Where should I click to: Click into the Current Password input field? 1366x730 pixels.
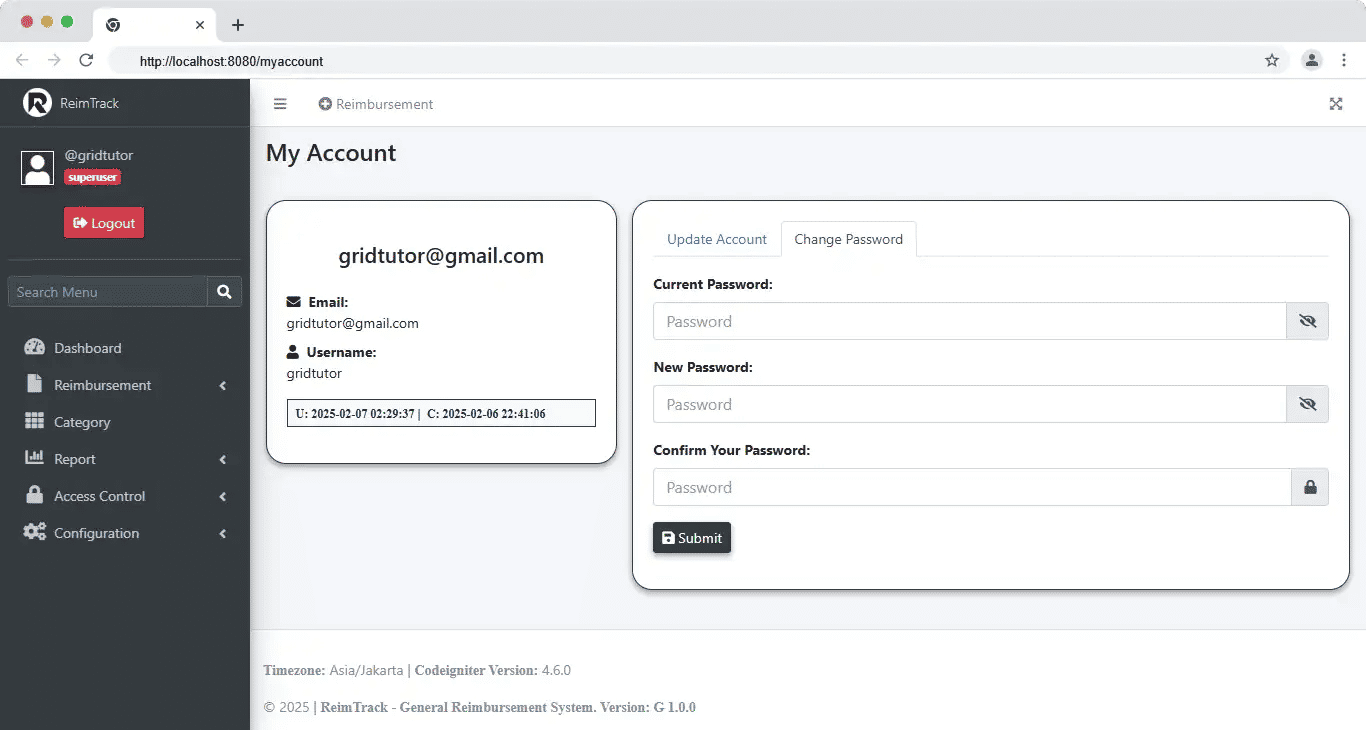point(969,321)
